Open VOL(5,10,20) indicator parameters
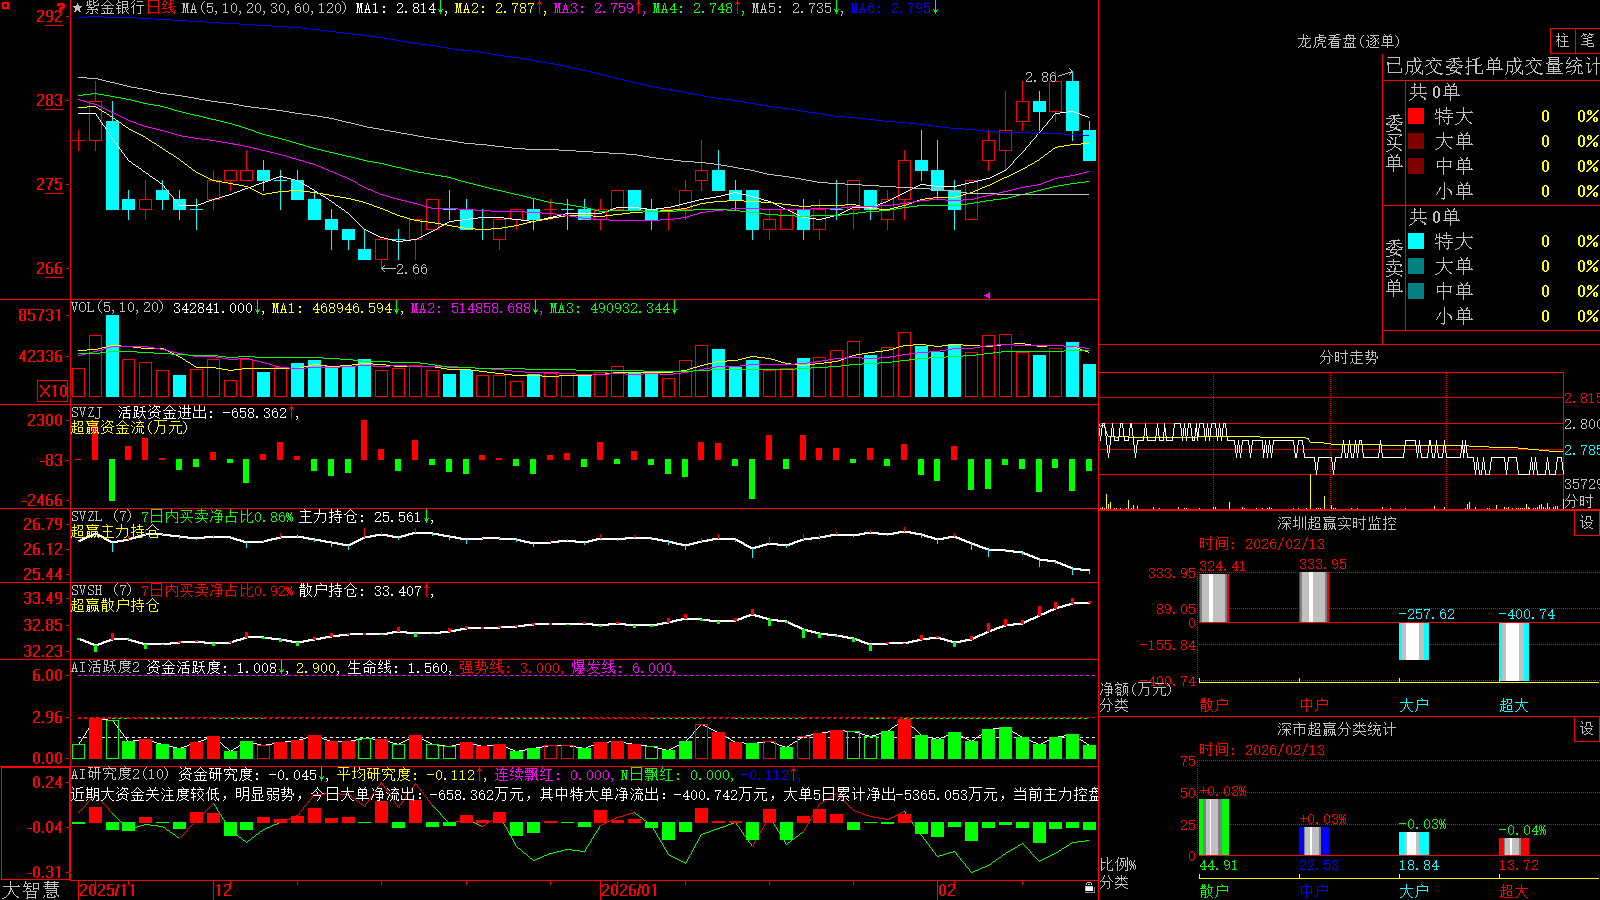 click(117, 308)
